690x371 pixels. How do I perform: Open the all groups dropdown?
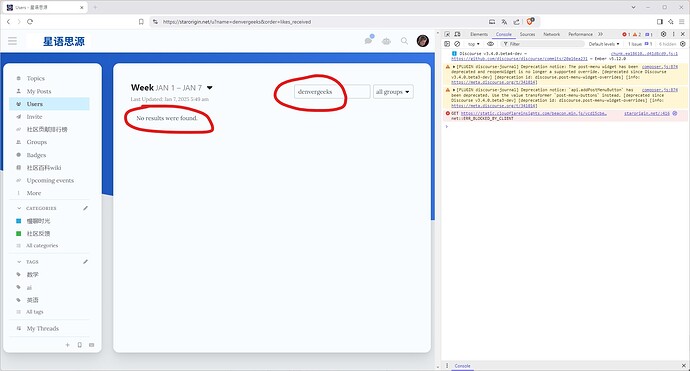[x=393, y=92]
